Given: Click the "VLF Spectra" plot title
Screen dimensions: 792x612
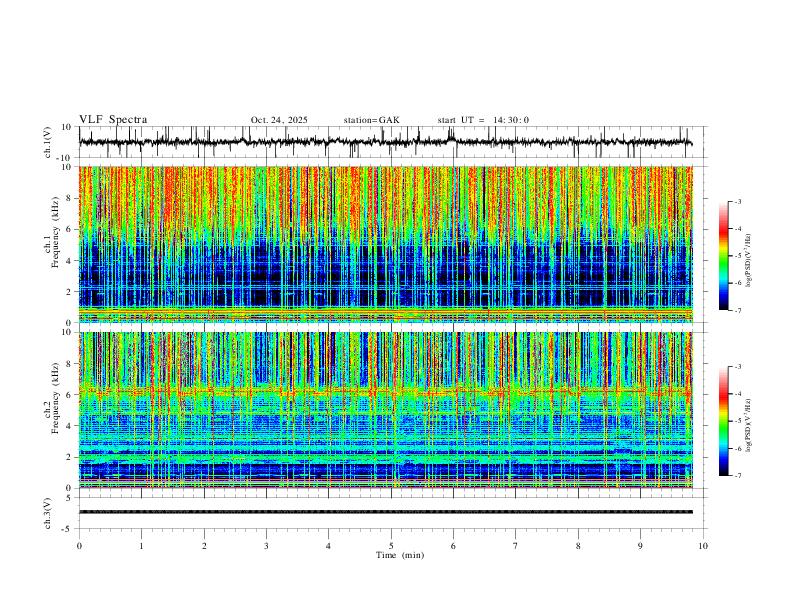Looking at the screenshot, I should pos(113,120).
